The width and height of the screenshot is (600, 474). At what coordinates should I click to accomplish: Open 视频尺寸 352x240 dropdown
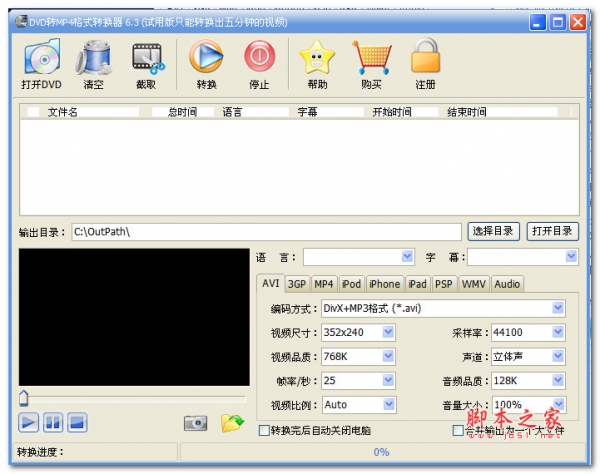pos(388,332)
